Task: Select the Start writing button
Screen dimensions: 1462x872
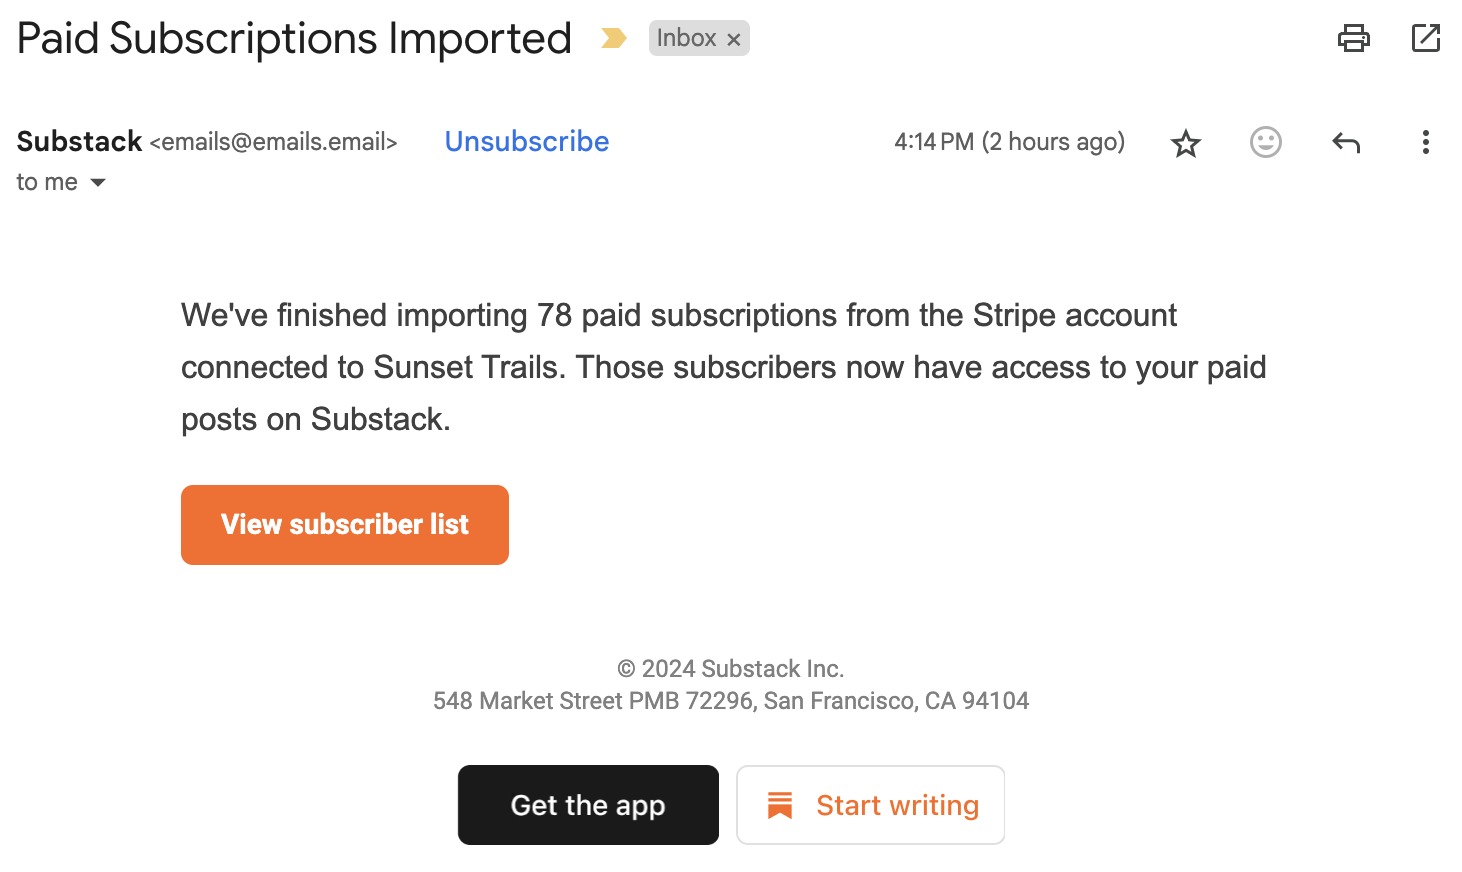Action: point(871,805)
